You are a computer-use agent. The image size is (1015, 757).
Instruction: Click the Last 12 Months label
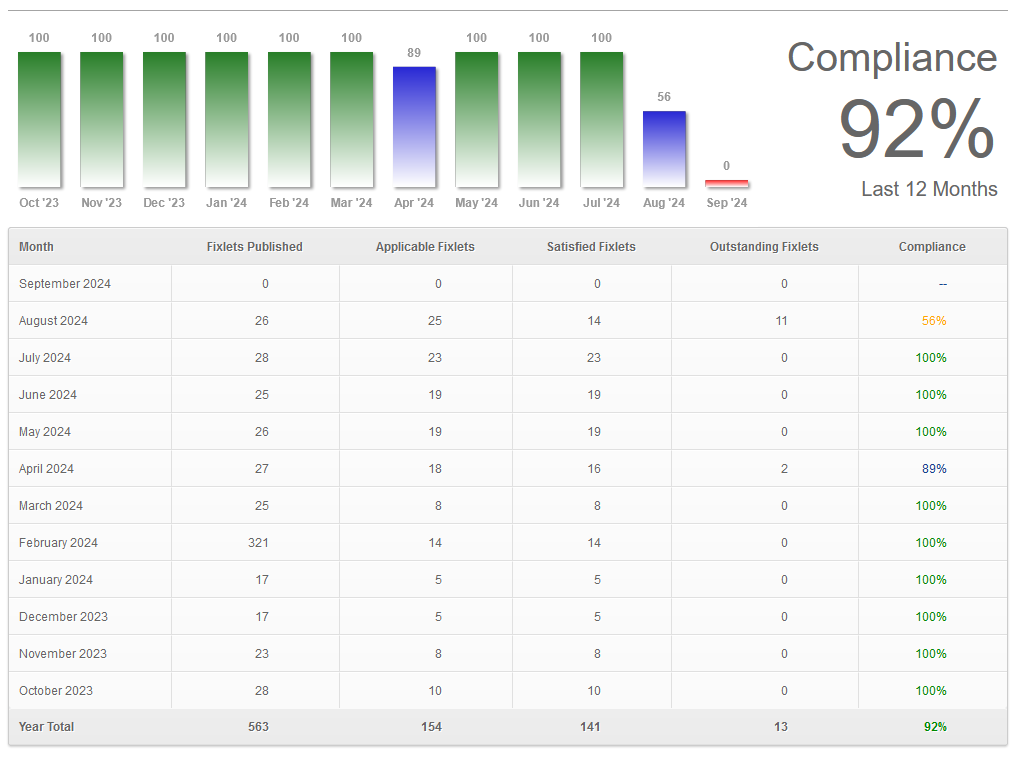[x=929, y=189]
